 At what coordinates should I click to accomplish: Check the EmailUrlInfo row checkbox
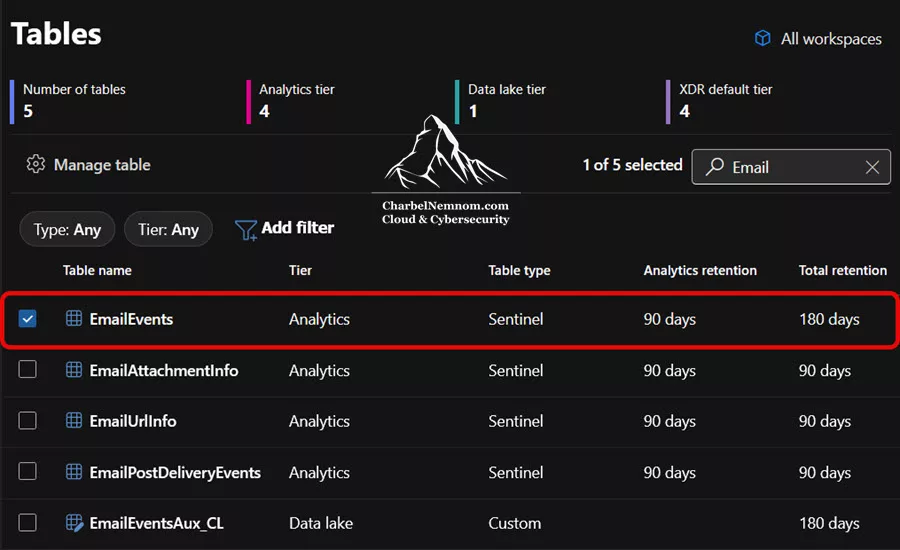click(28, 420)
